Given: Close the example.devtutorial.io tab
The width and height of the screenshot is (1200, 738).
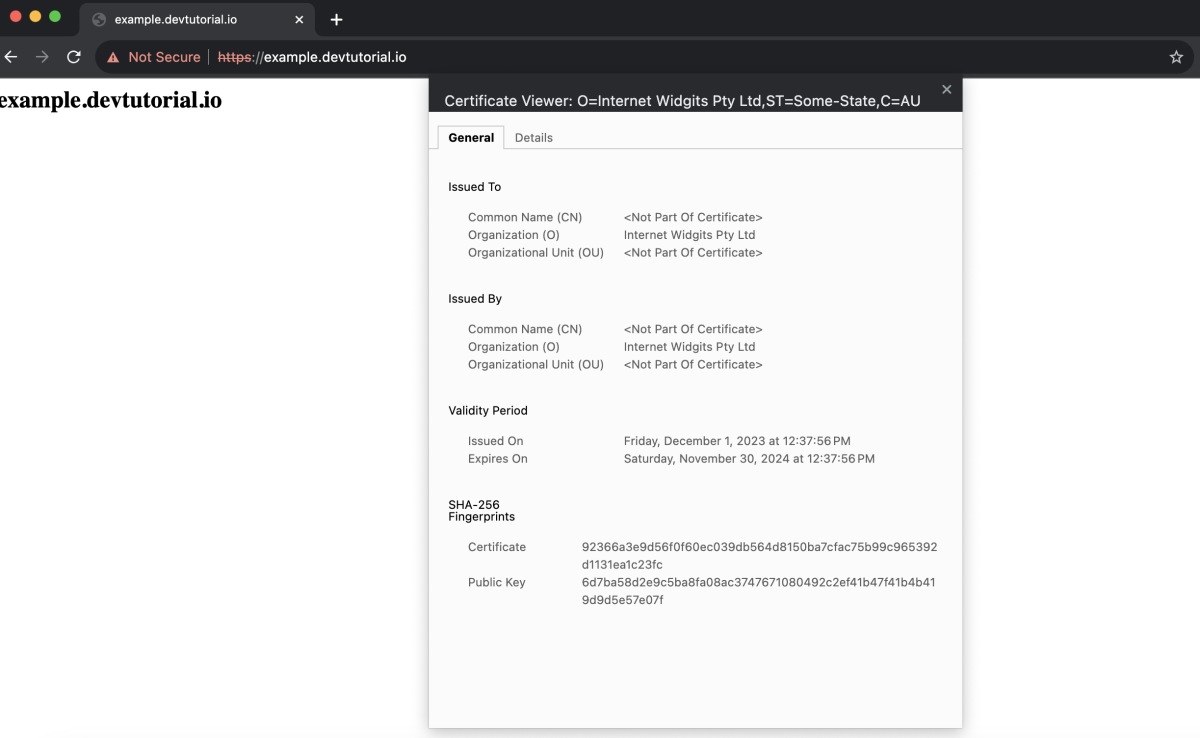Looking at the screenshot, I should [x=299, y=19].
